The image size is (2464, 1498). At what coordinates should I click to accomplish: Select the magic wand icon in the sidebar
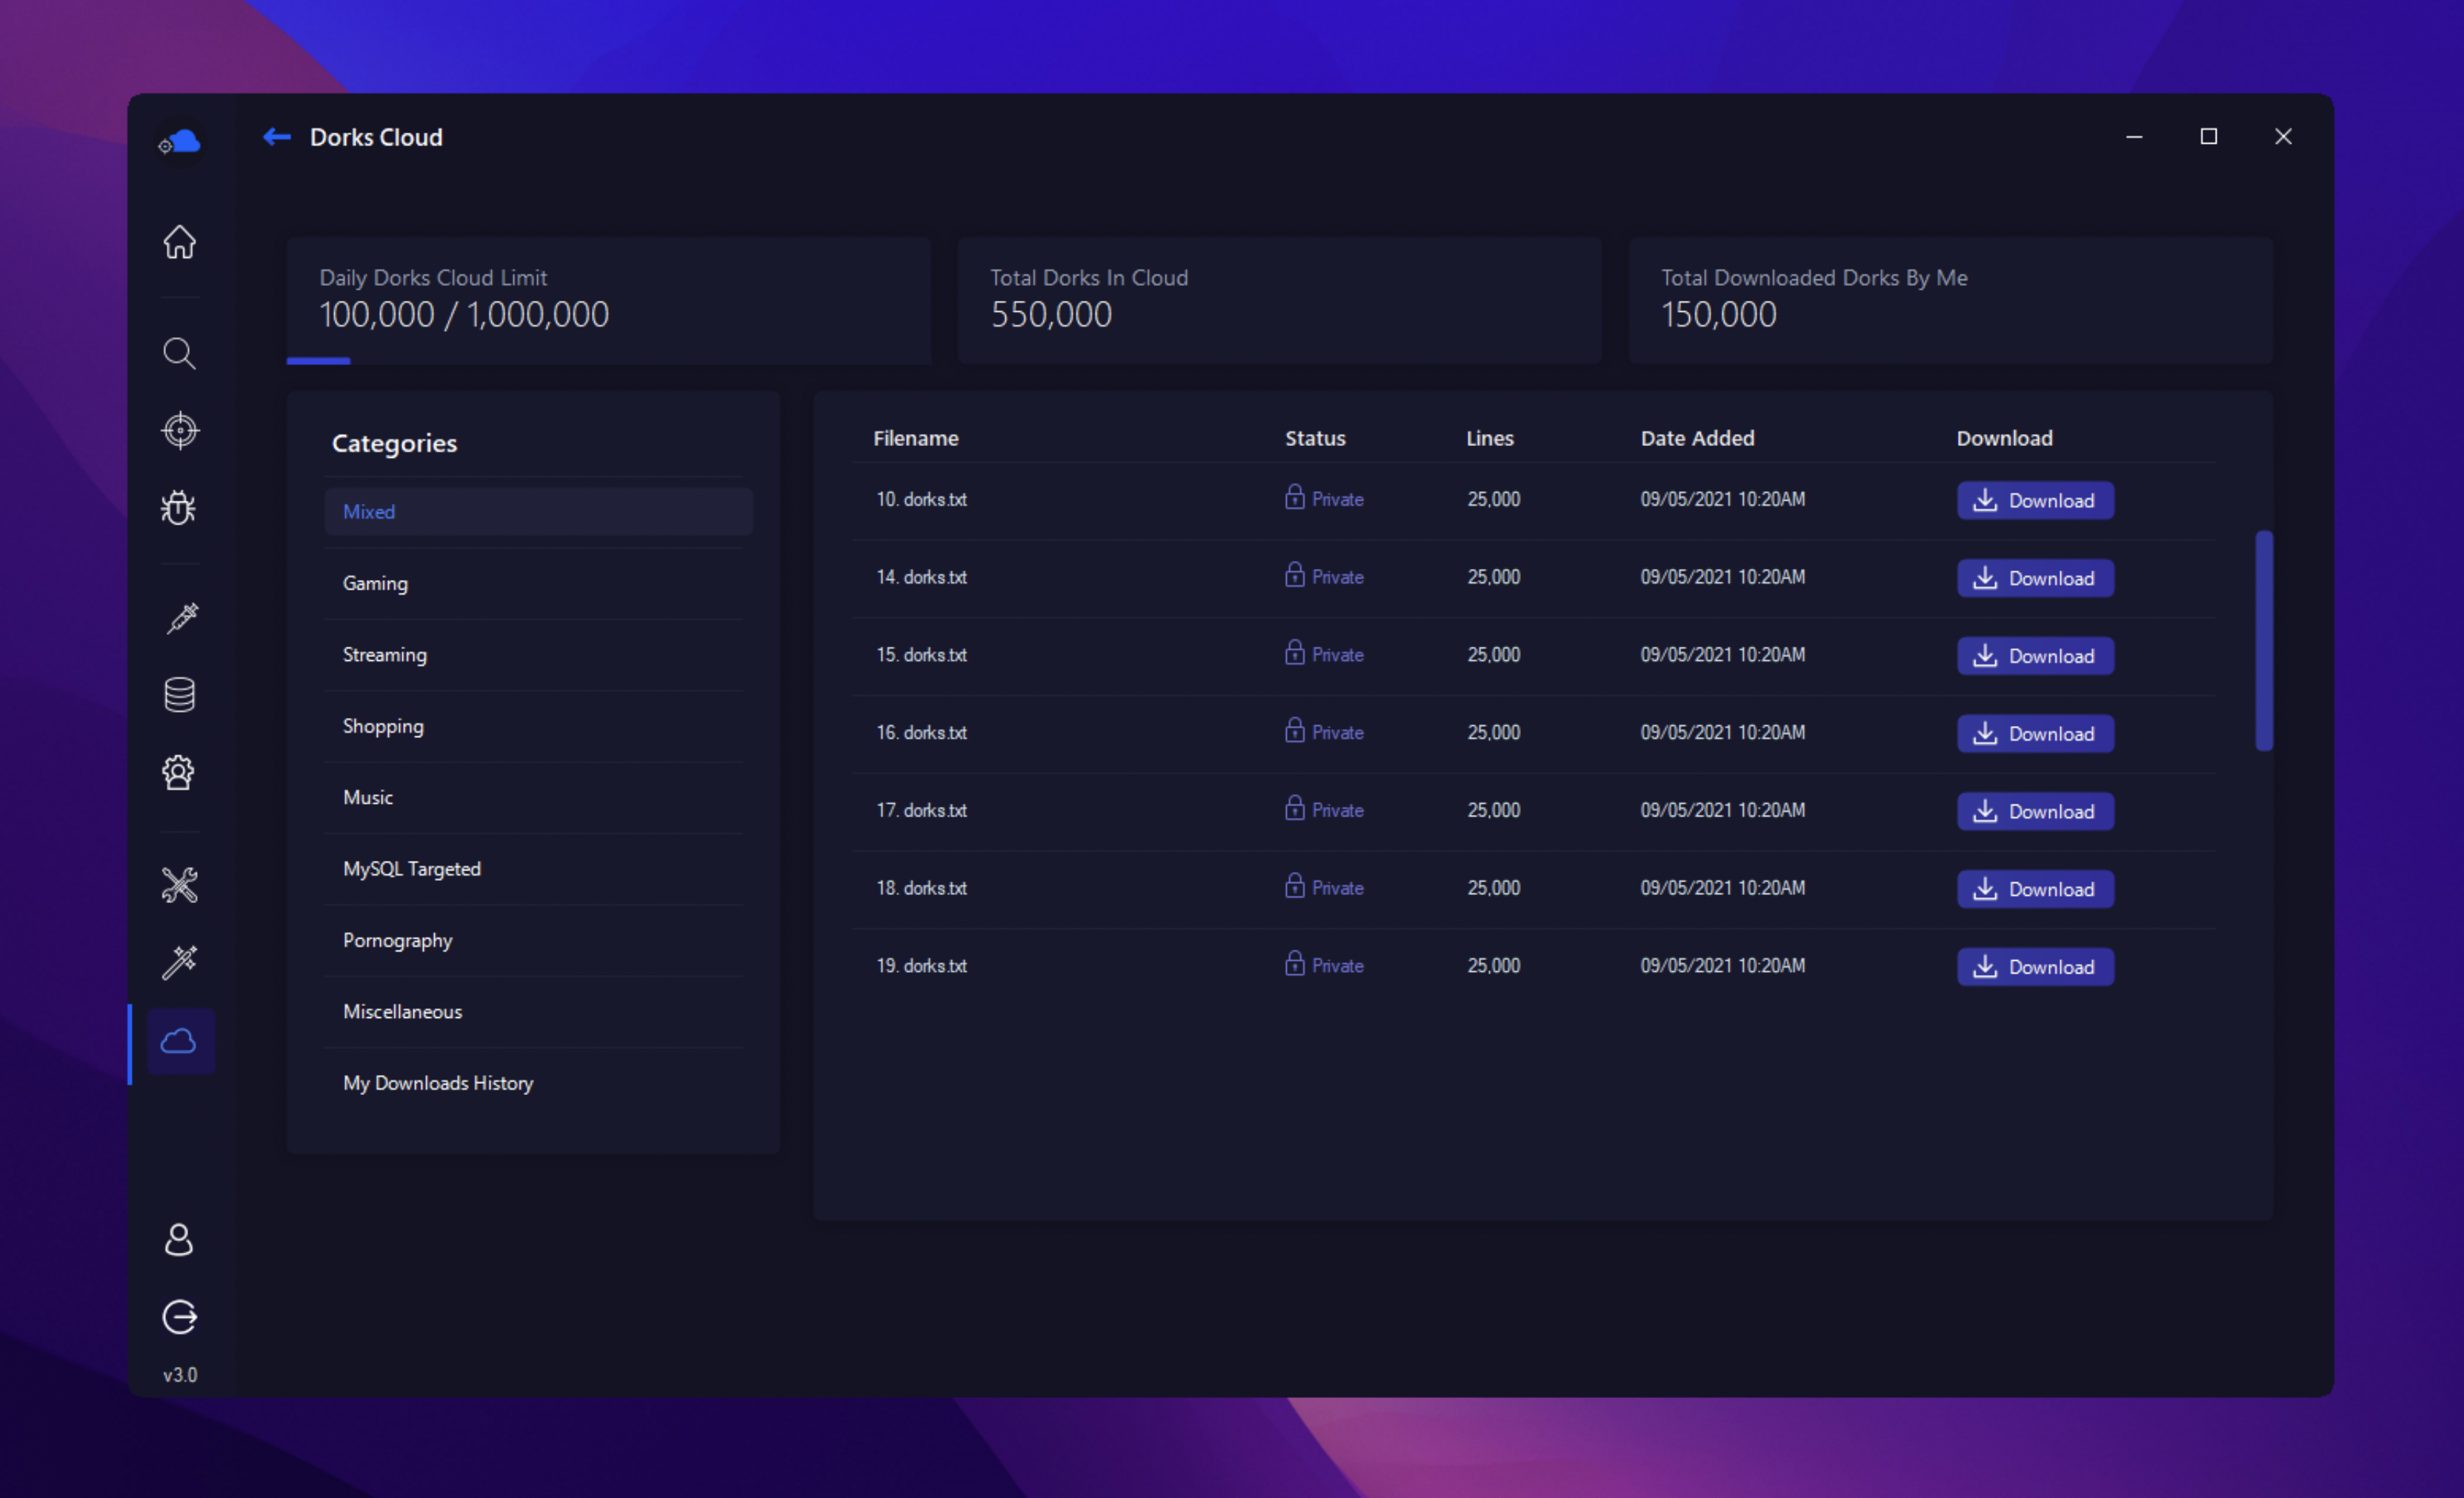tap(180, 962)
